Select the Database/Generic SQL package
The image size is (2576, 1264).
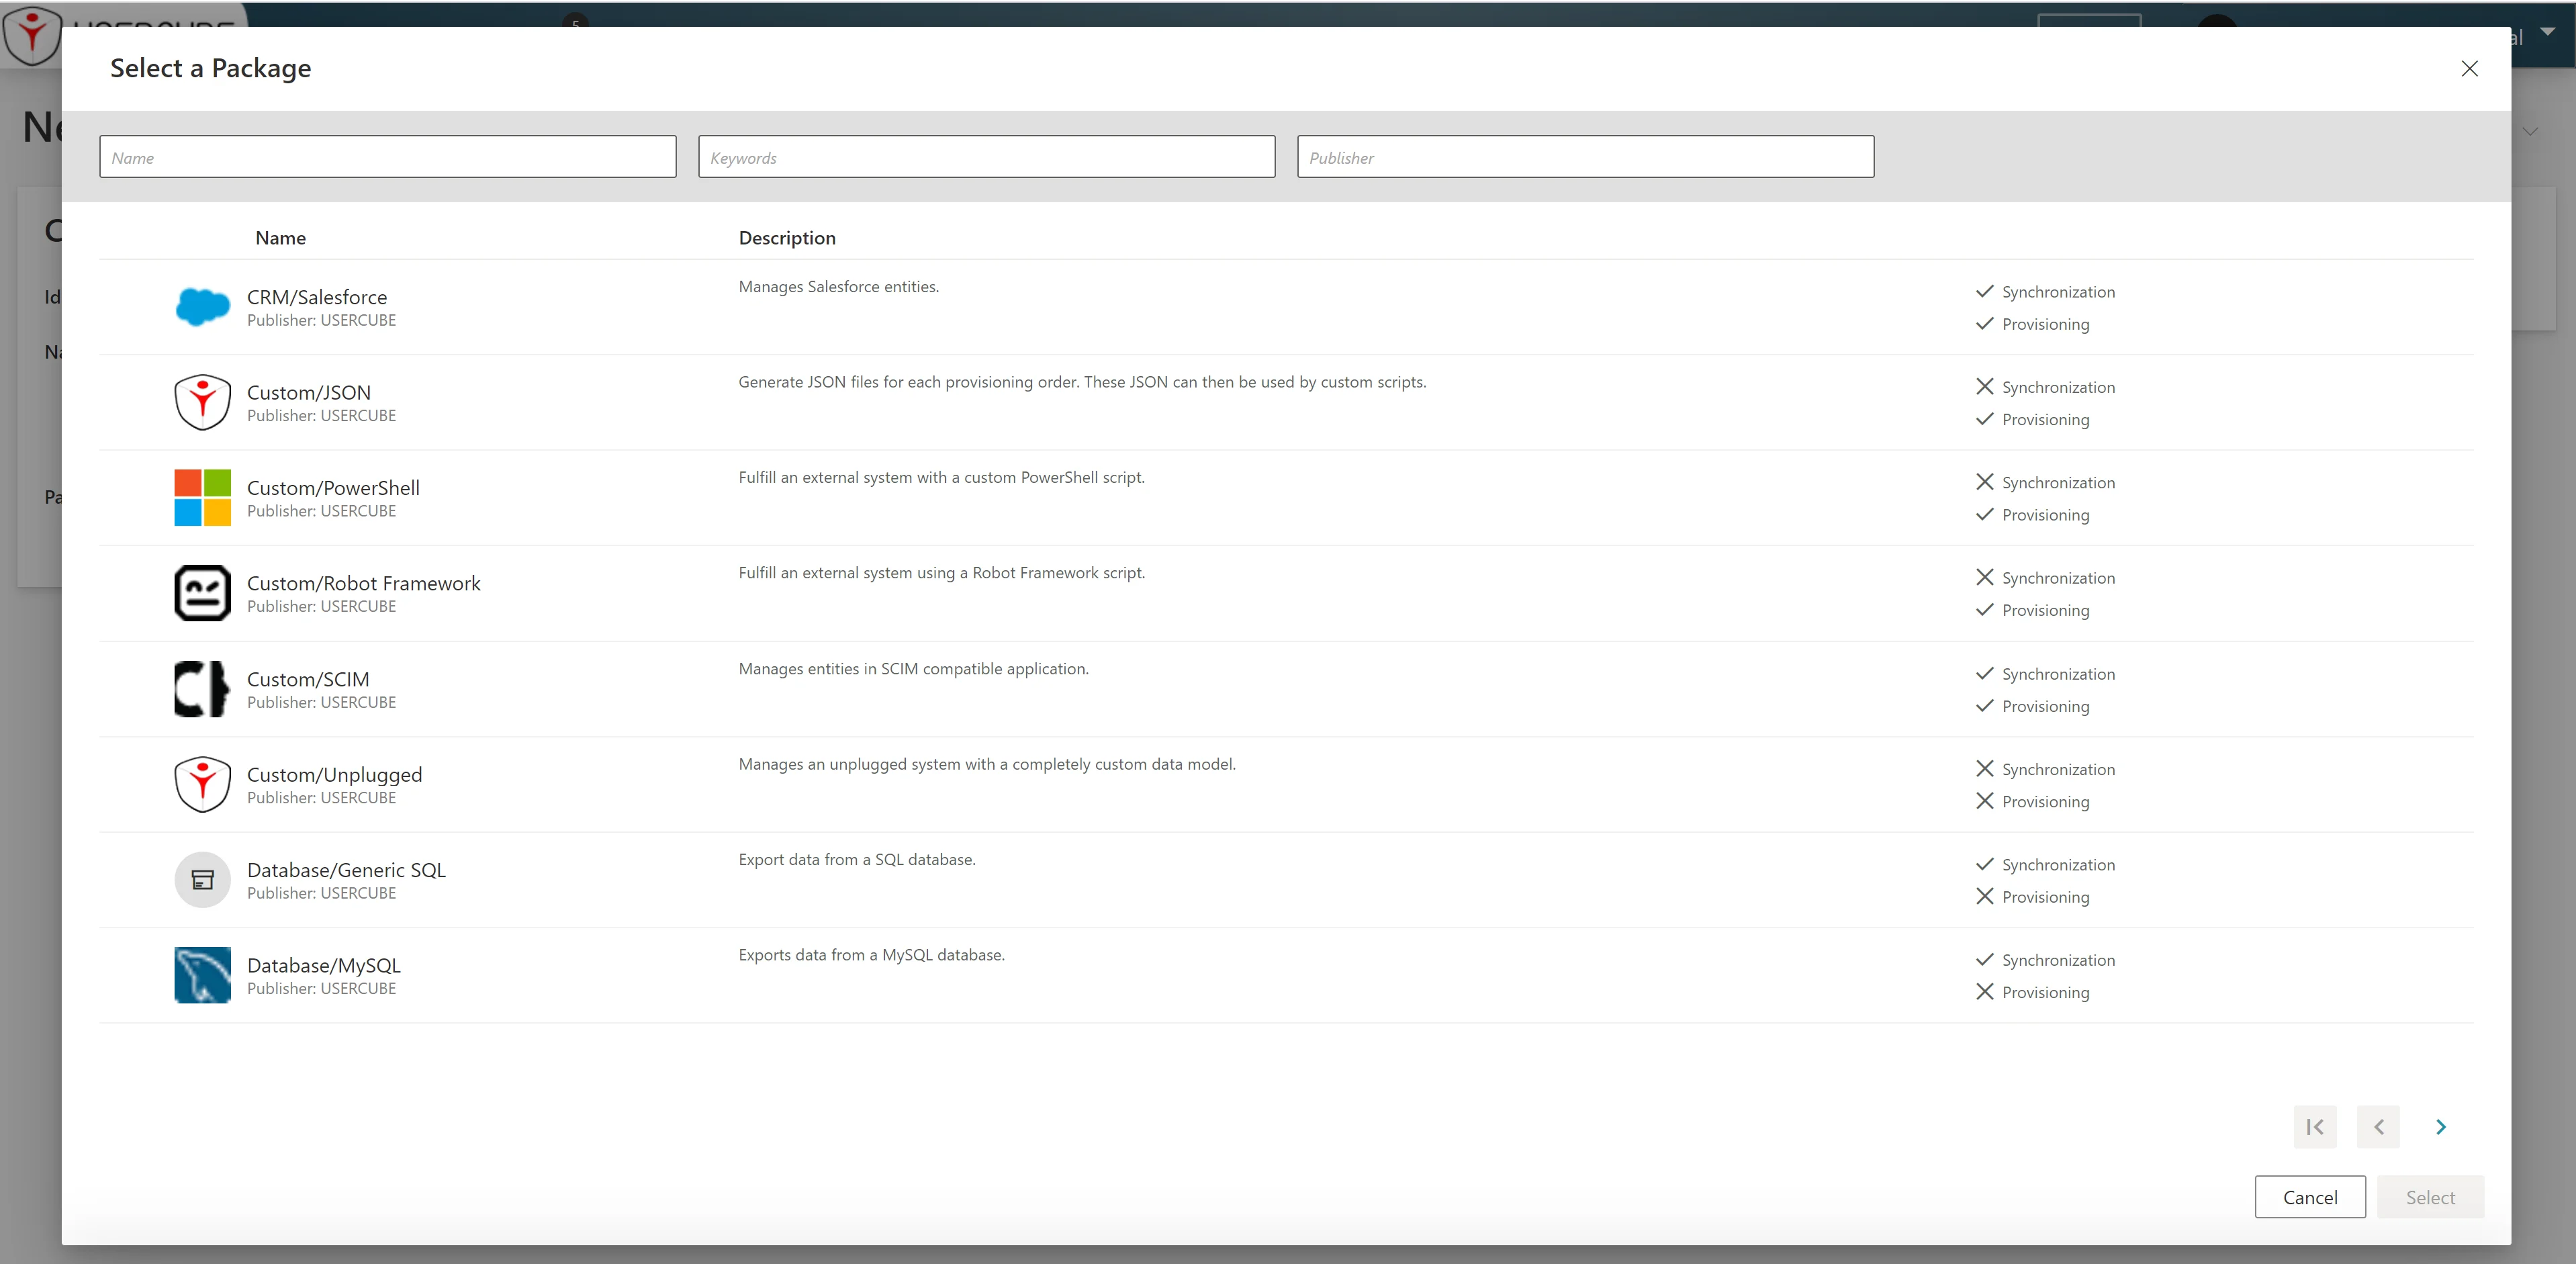pyautogui.click(x=1286, y=880)
